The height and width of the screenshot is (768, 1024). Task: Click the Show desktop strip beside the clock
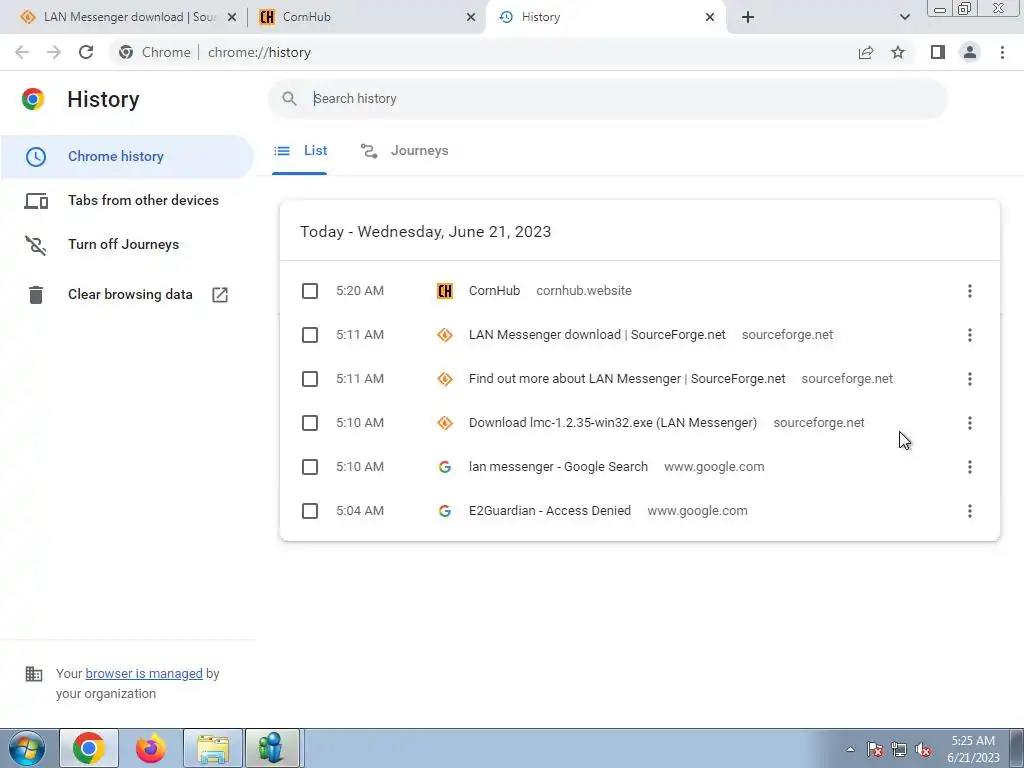click(1017, 748)
